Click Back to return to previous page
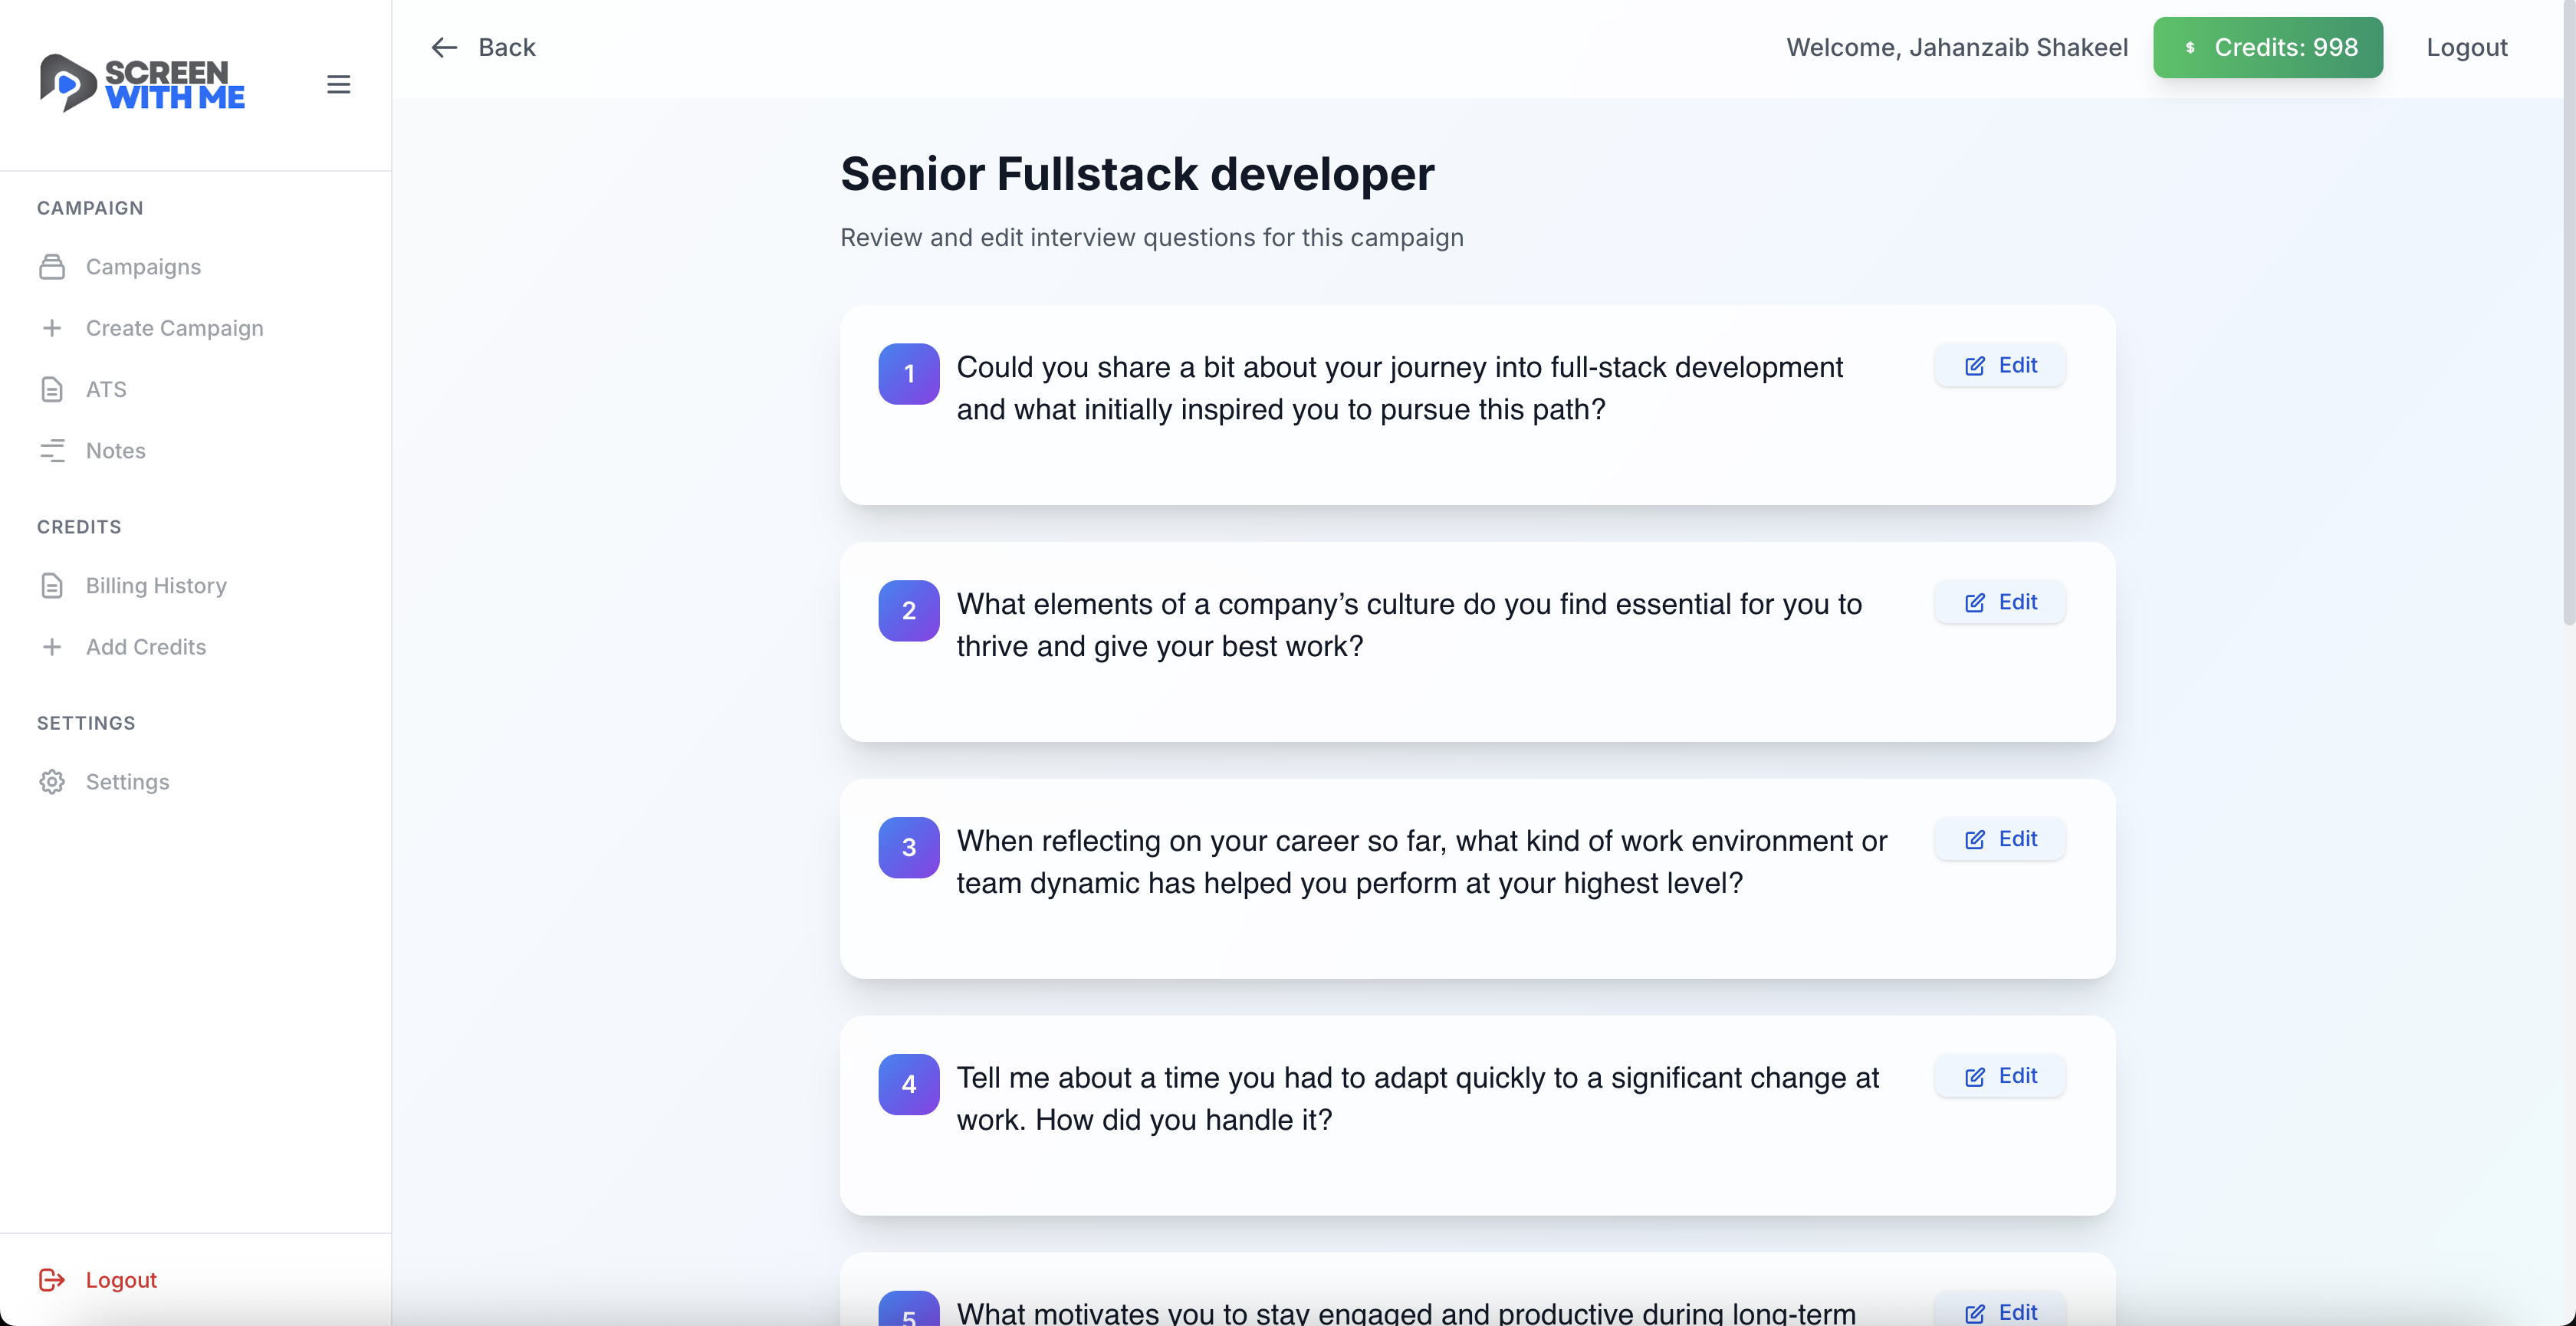 [506, 47]
